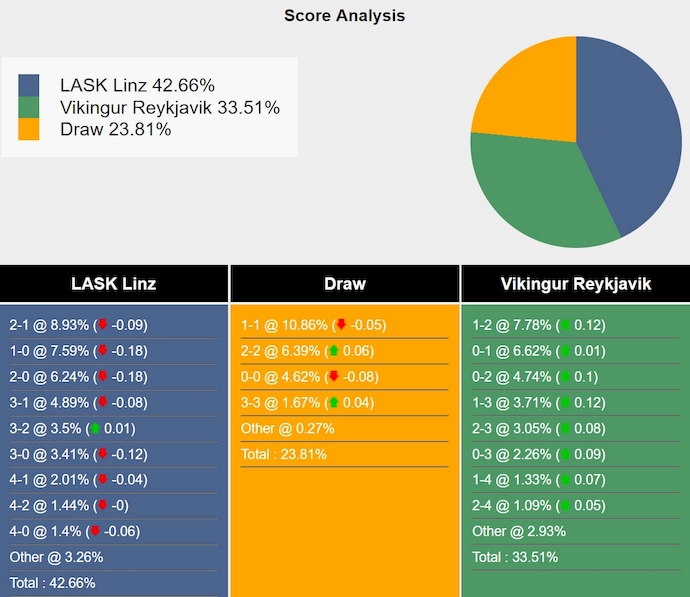Click the red arrow beside 4-0 score
Viewport: 690px width, 597px height.
pyautogui.click(x=95, y=532)
